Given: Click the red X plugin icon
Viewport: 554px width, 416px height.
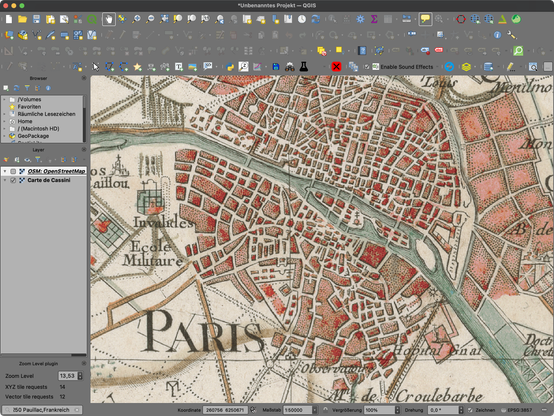Looking at the screenshot, I should coord(336,66).
